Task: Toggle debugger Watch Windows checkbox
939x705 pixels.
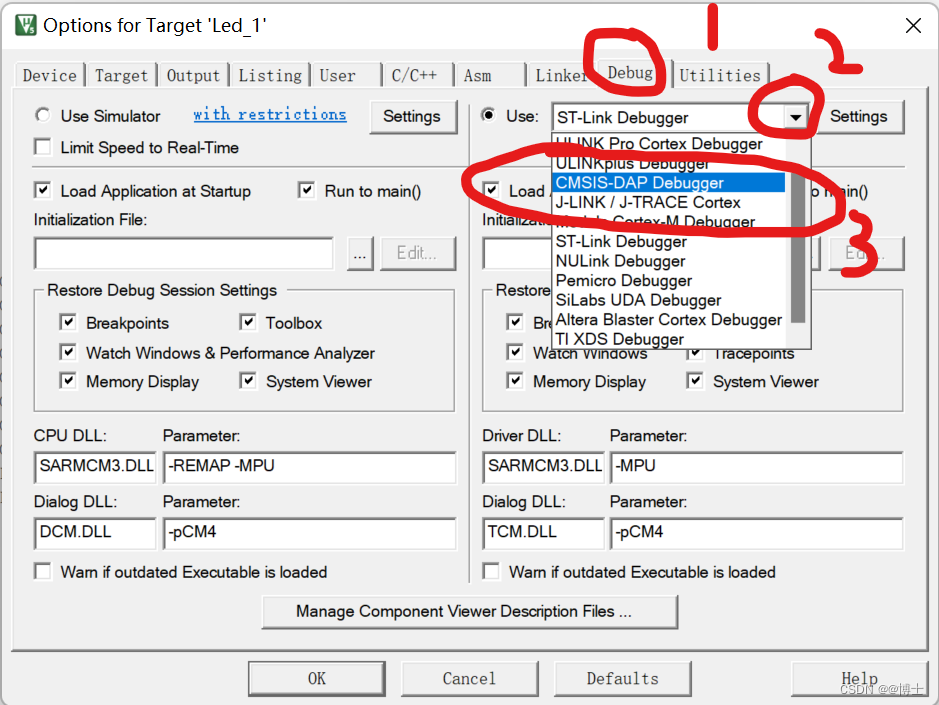Action: tap(514, 352)
